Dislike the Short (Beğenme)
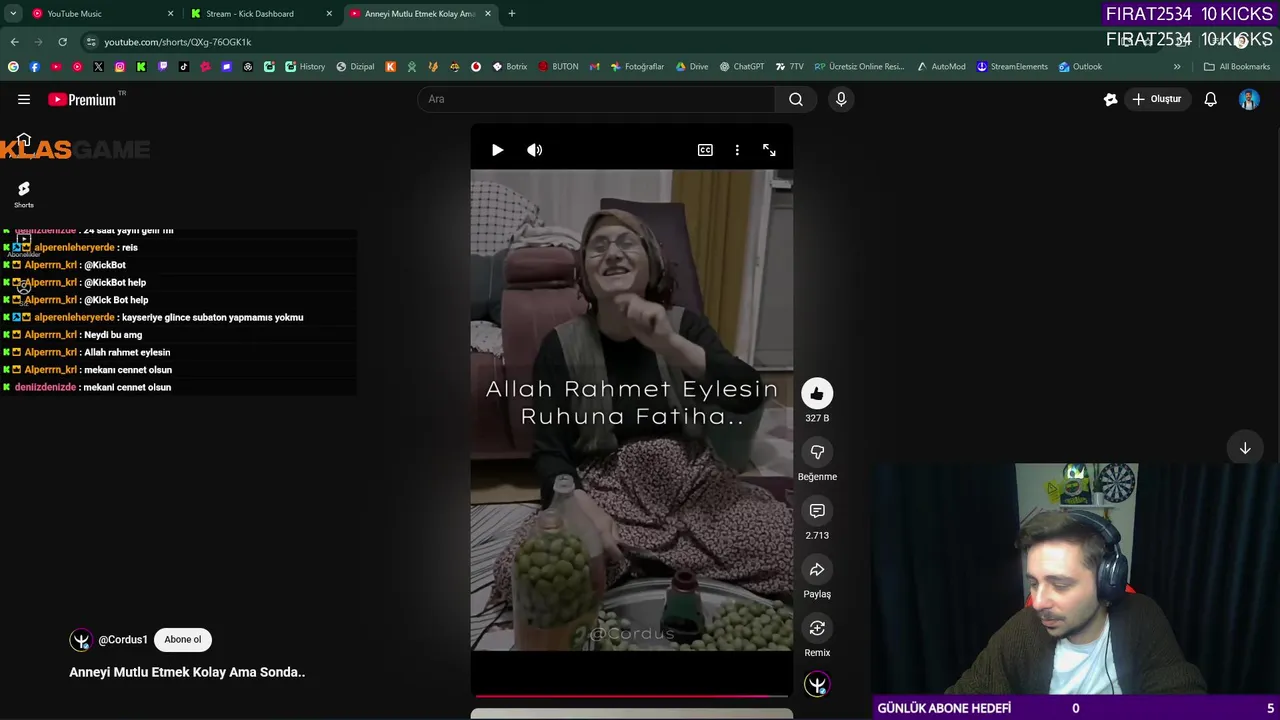1280x720 pixels. coord(817,452)
